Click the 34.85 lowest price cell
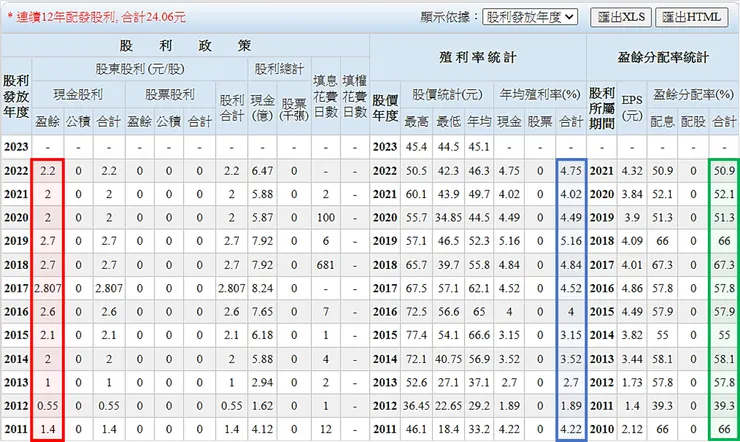 click(x=448, y=218)
